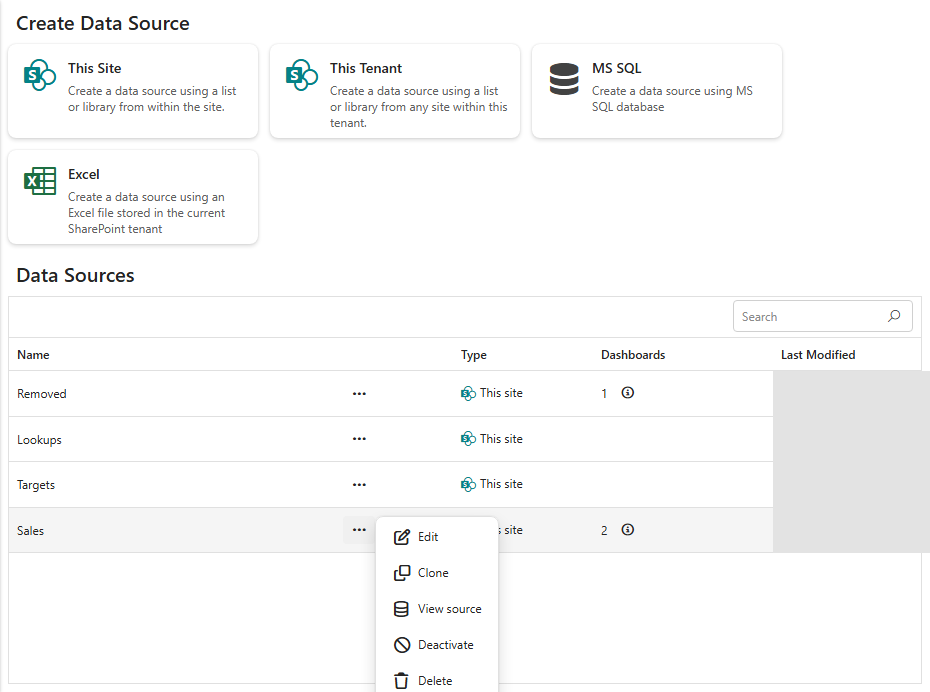Click the Excel file icon

[40, 181]
